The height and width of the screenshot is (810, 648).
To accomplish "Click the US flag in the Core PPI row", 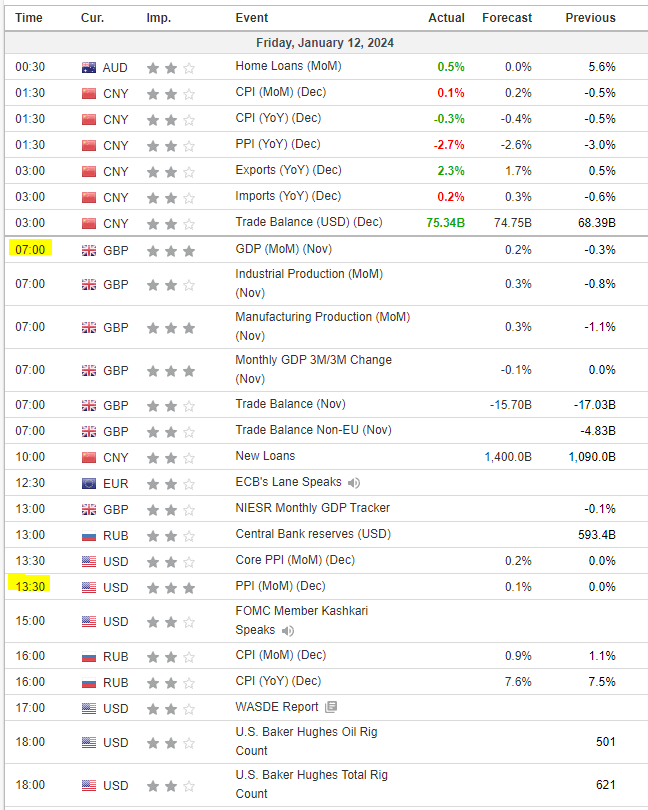I will [89, 561].
